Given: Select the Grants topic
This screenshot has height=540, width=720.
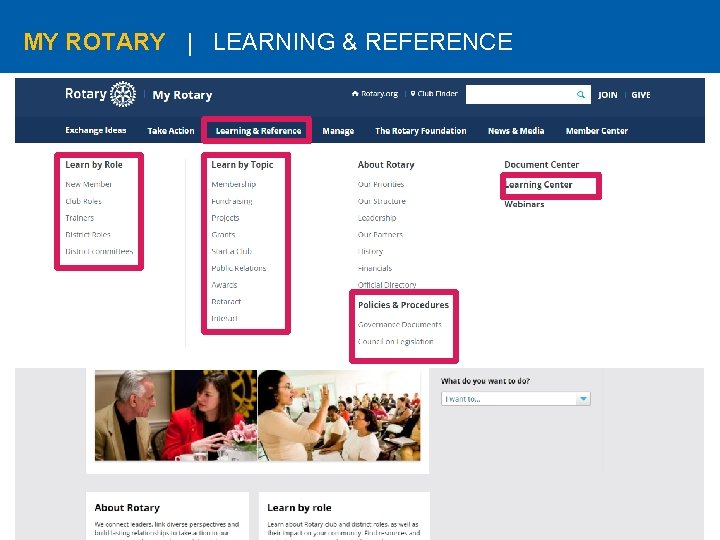Looking at the screenshot, I should point(223,235).
